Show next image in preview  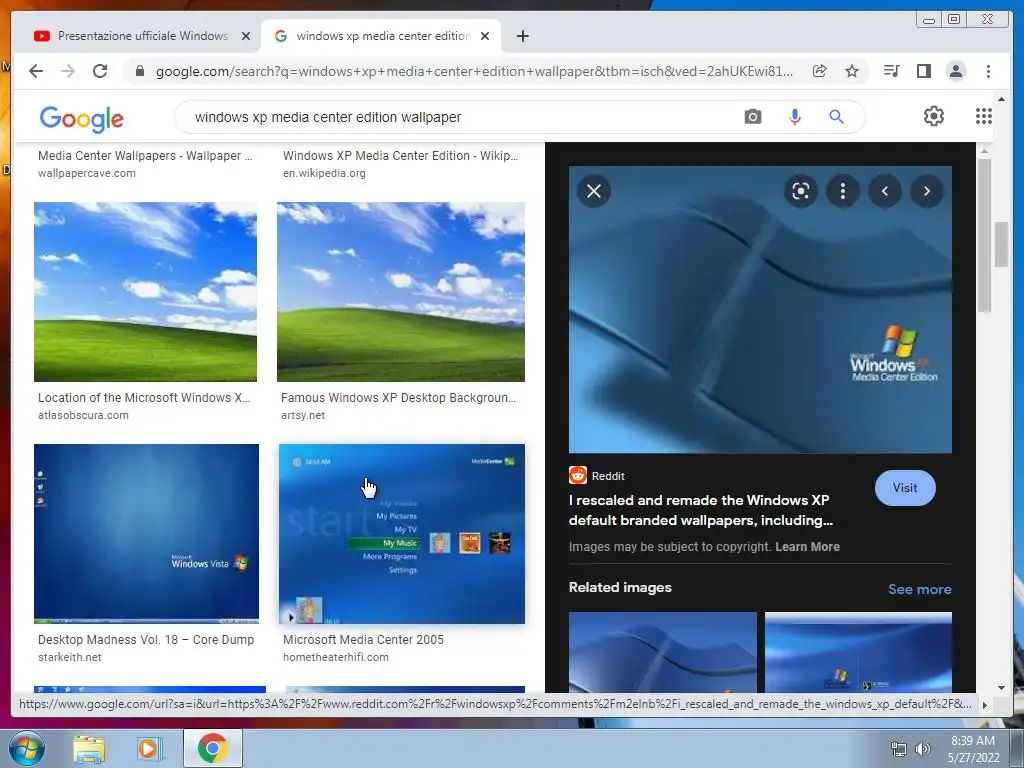(927, 191)
